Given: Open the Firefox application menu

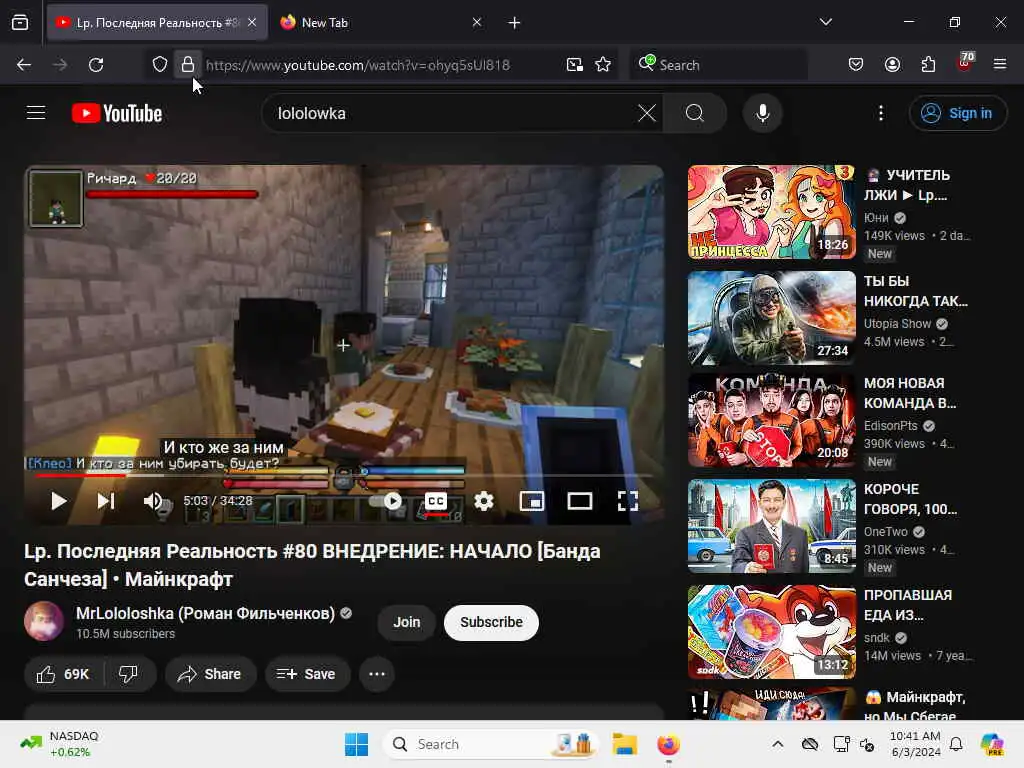Looking at the screenshot, I should coord(1000,64).
